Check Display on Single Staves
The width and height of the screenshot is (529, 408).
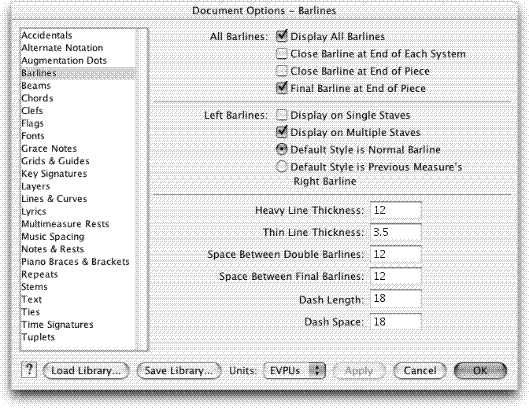282,115
